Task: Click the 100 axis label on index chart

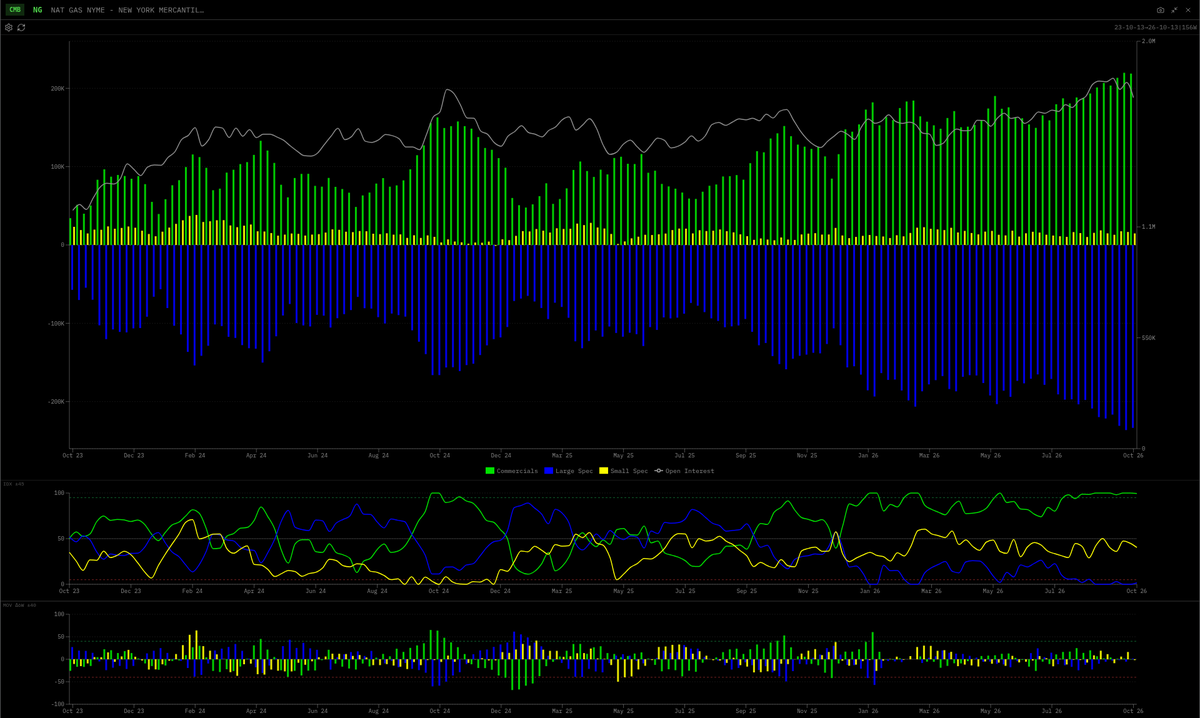Action: pyautogui.click(x=59, y=493)
